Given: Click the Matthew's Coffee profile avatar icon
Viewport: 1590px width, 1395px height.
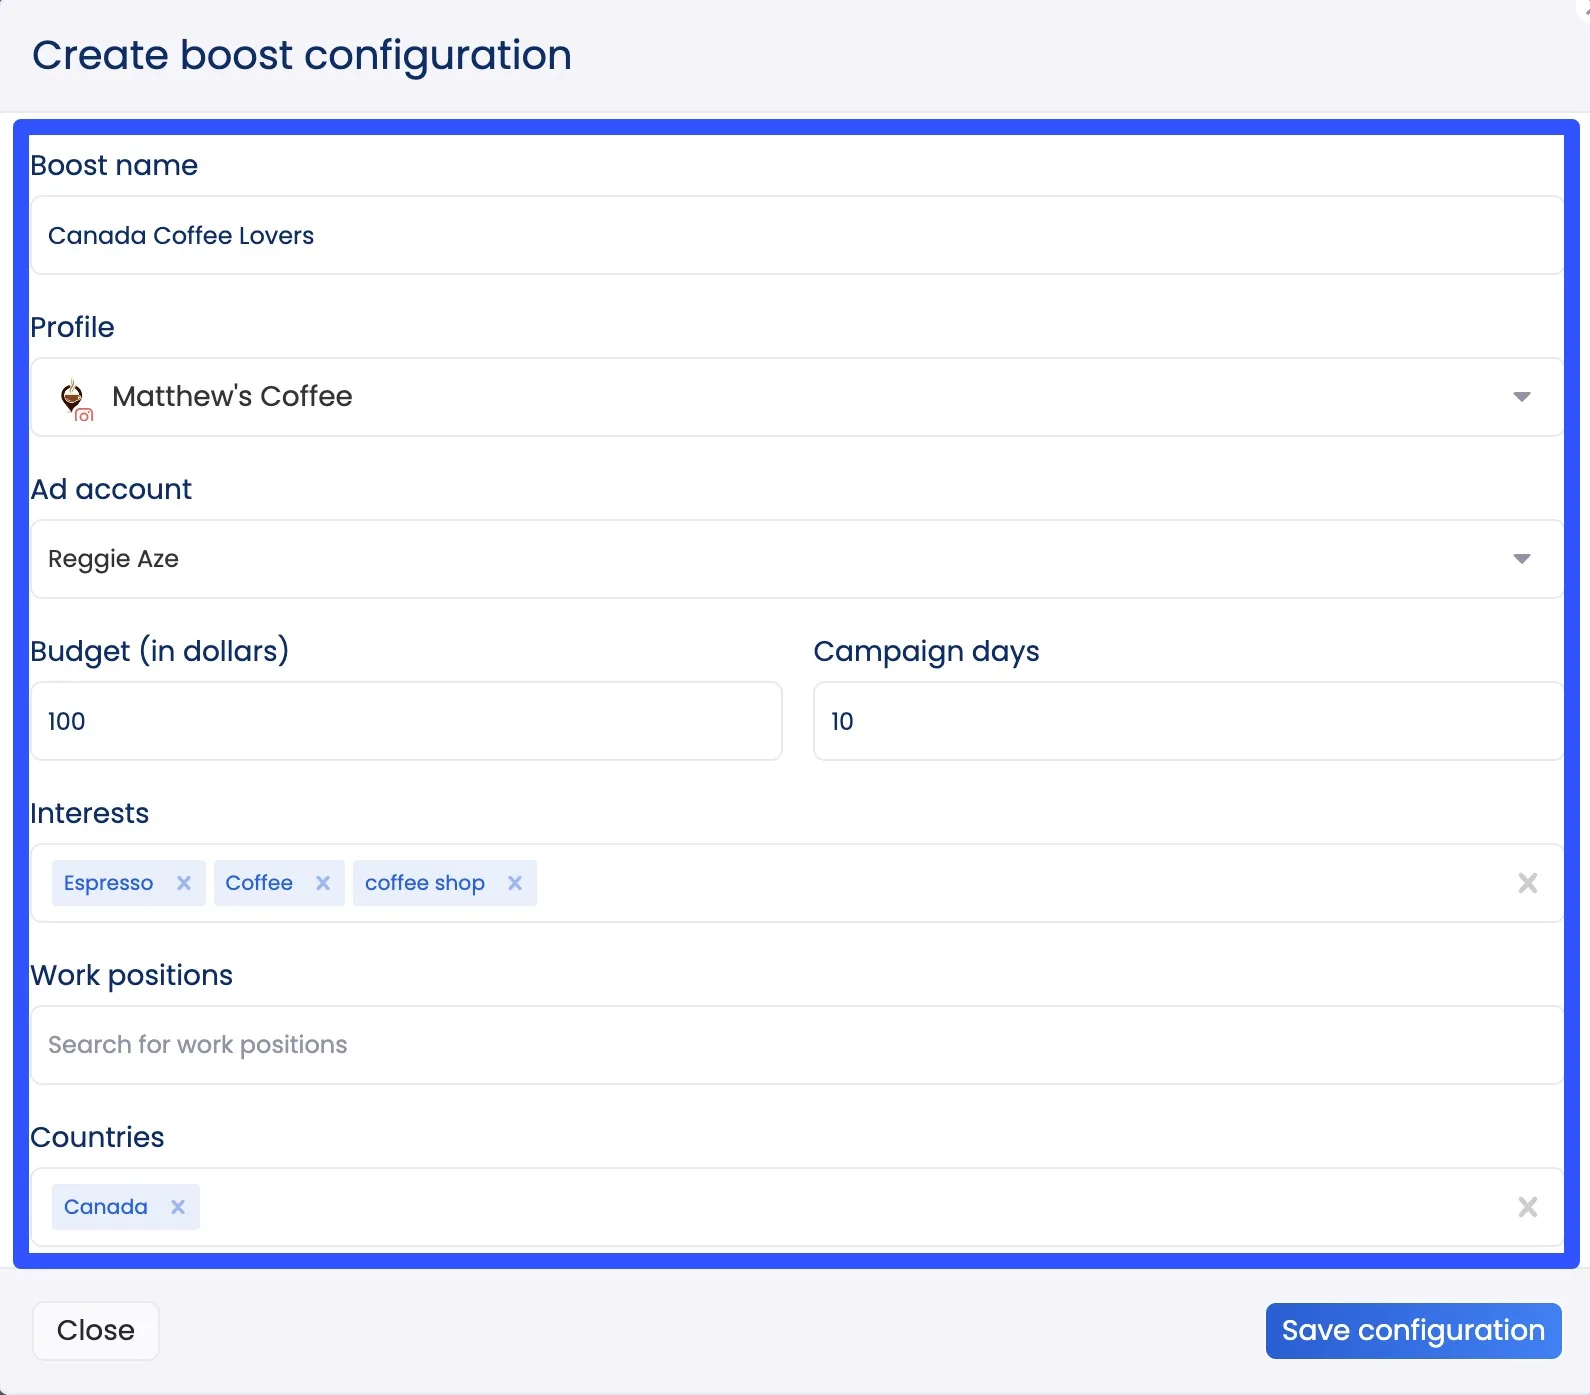Looking at the screenshot, I should point(74,398).
